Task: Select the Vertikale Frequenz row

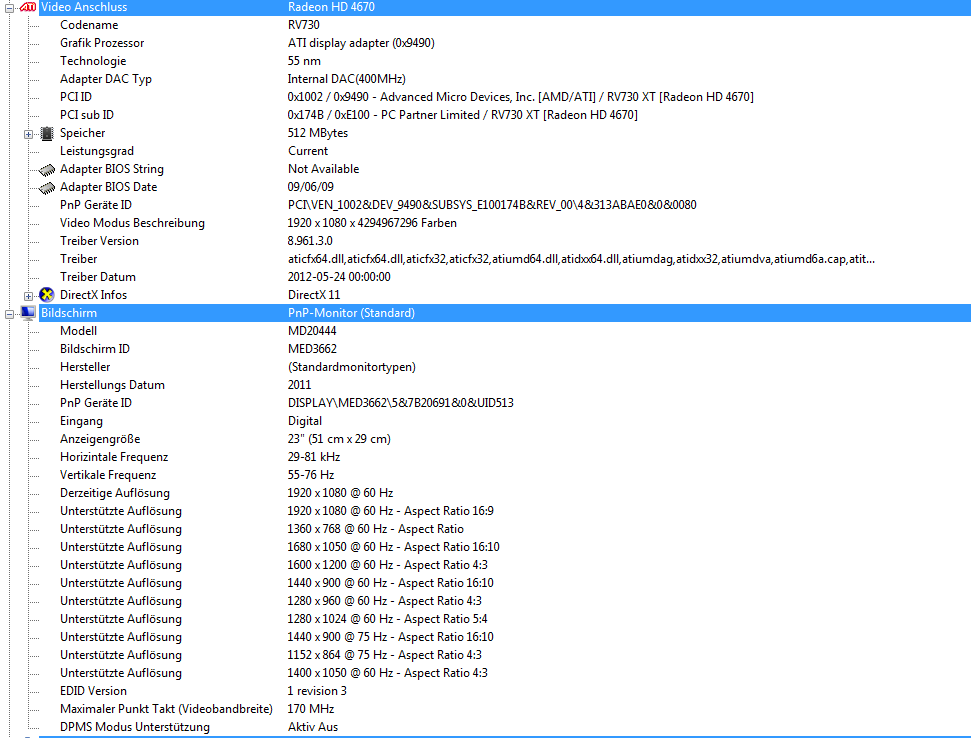Action: pyautogui.click(x=505, y=475)
